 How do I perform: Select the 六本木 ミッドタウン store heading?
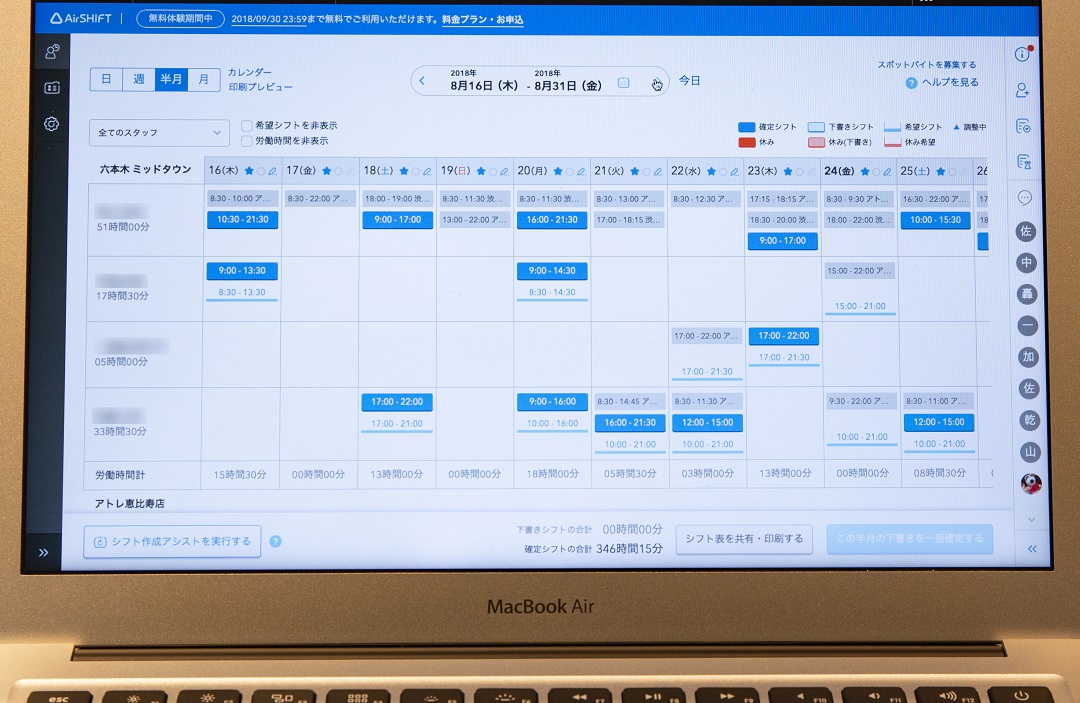[x=145, y=169]
